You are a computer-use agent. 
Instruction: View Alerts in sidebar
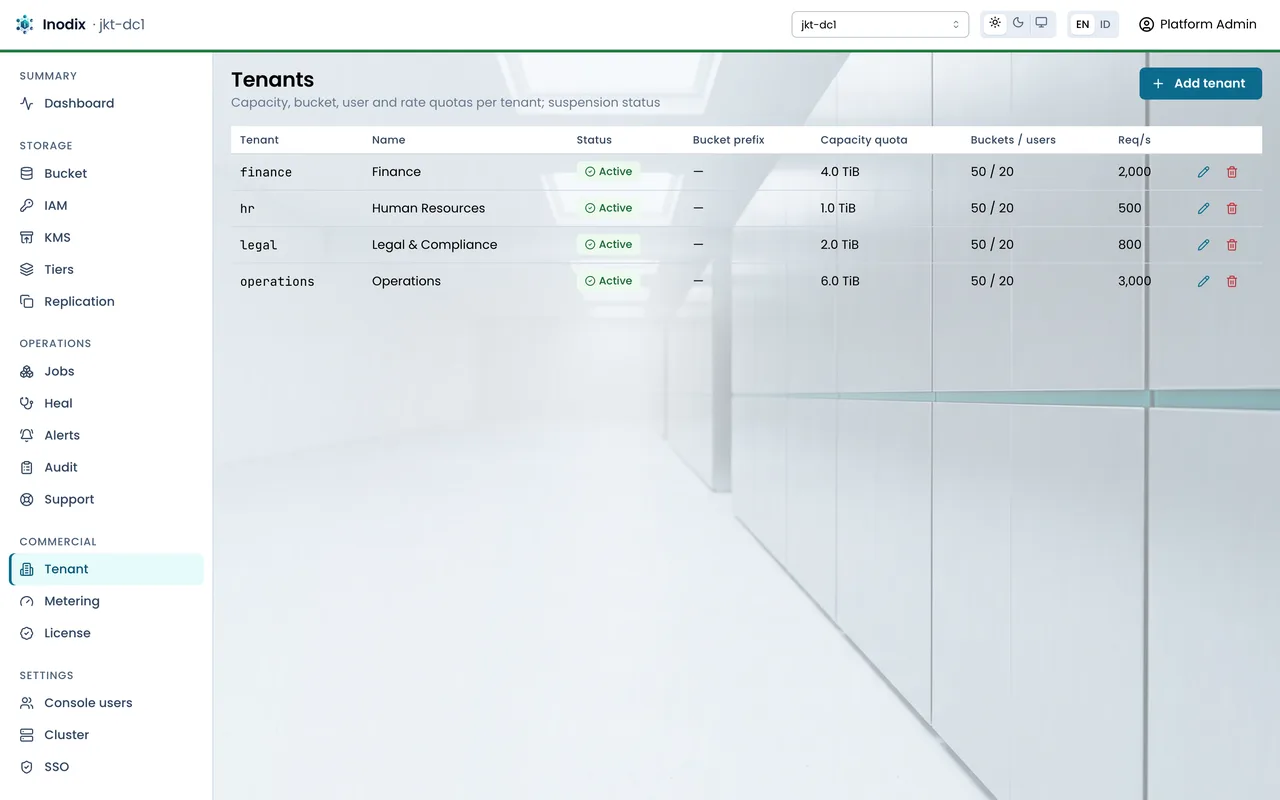pyautogui.click(x=106, y=435)
